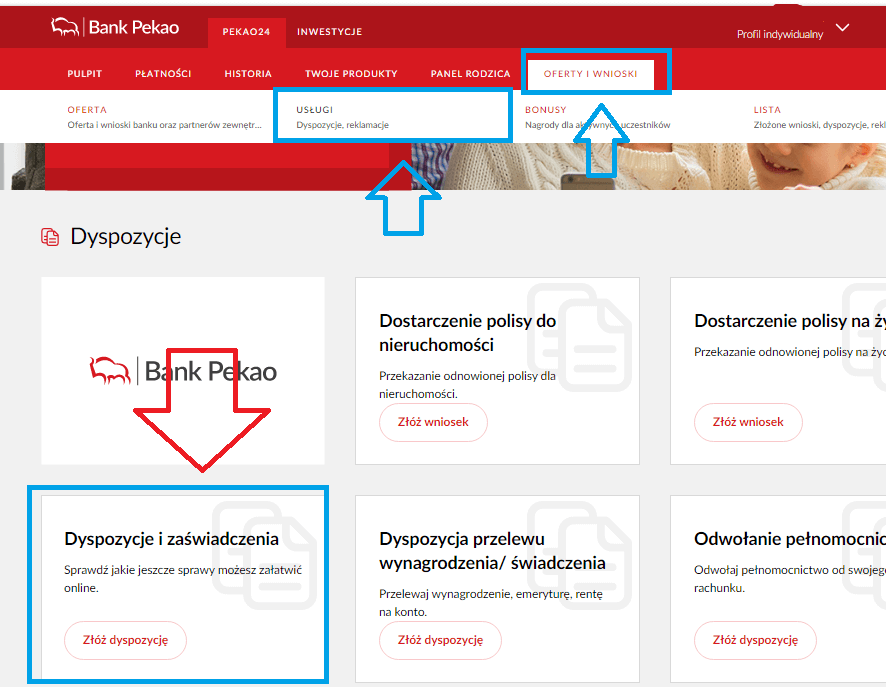Click the Dyspozycje heading document icon
This screenshot has height=687, width=886.
[50, 237]
